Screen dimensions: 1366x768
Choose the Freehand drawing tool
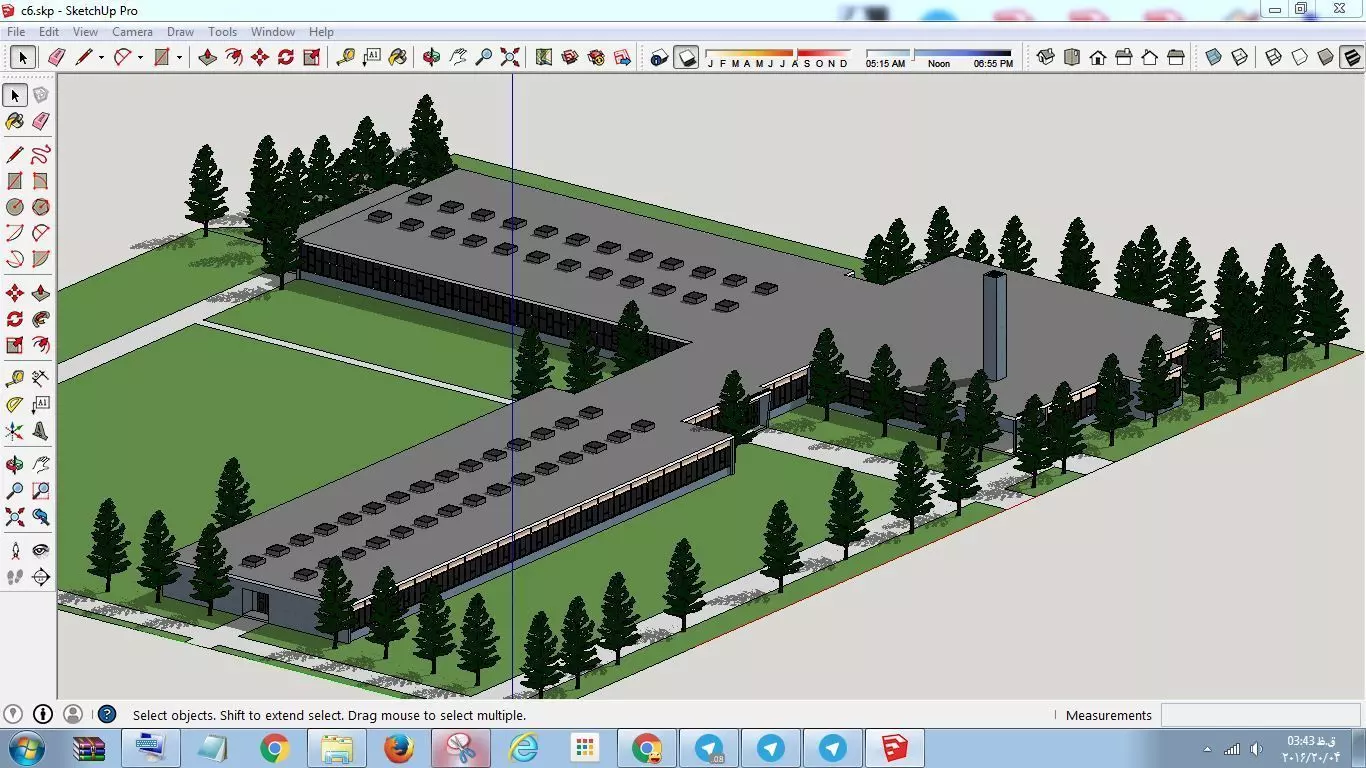[x=40, y=155]
